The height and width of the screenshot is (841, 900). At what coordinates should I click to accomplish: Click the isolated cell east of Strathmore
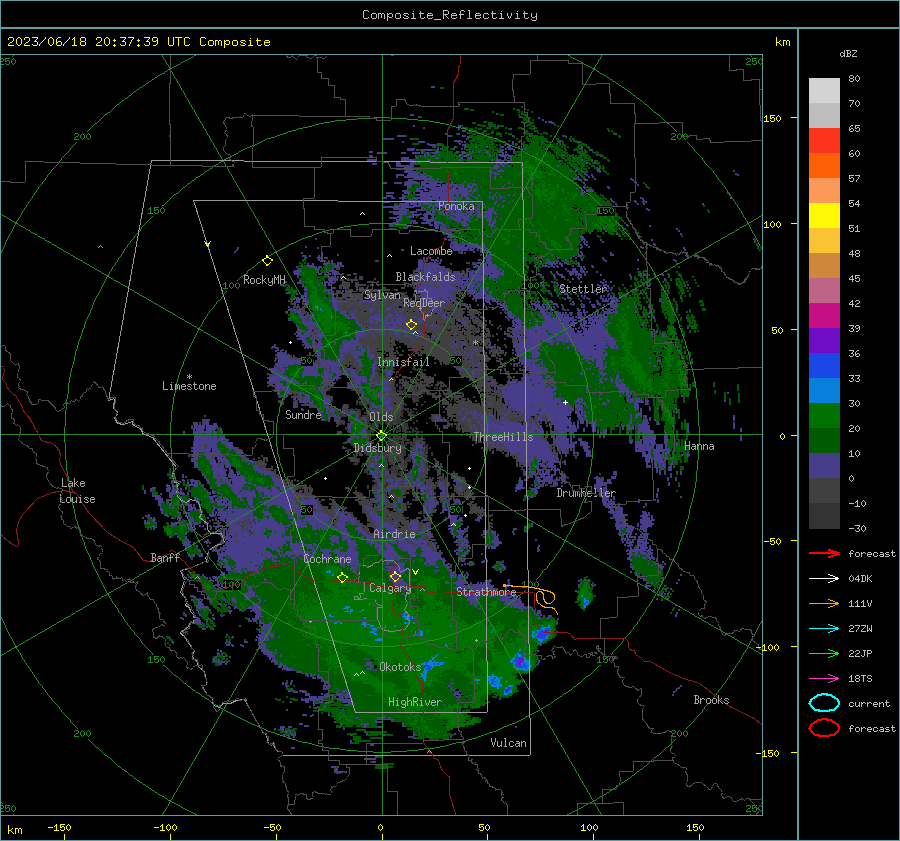click(x=585, y=594)
